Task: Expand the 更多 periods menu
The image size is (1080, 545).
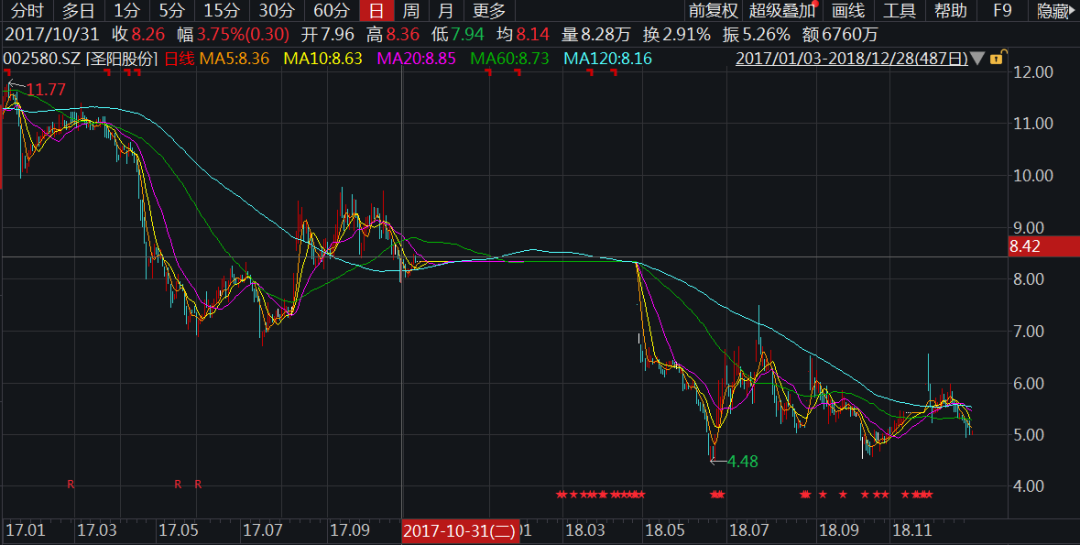Action: [x=489, y=11]
